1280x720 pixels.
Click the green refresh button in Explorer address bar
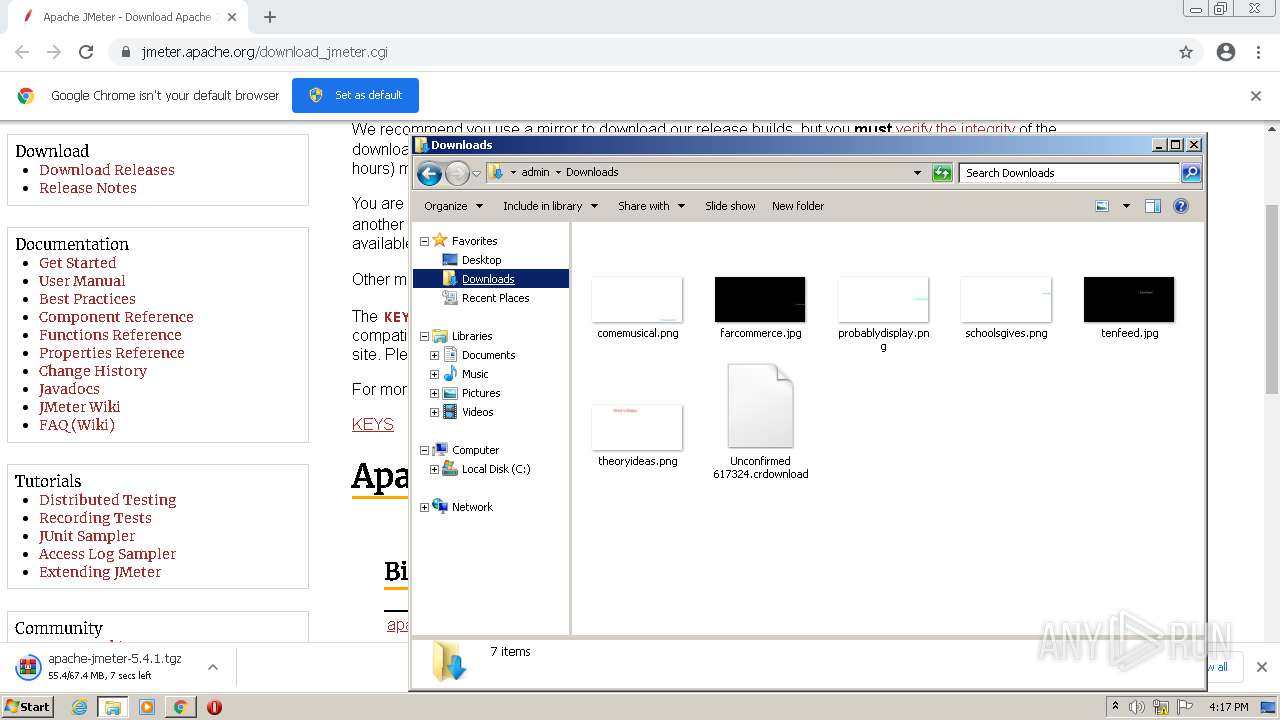[942, 173]
